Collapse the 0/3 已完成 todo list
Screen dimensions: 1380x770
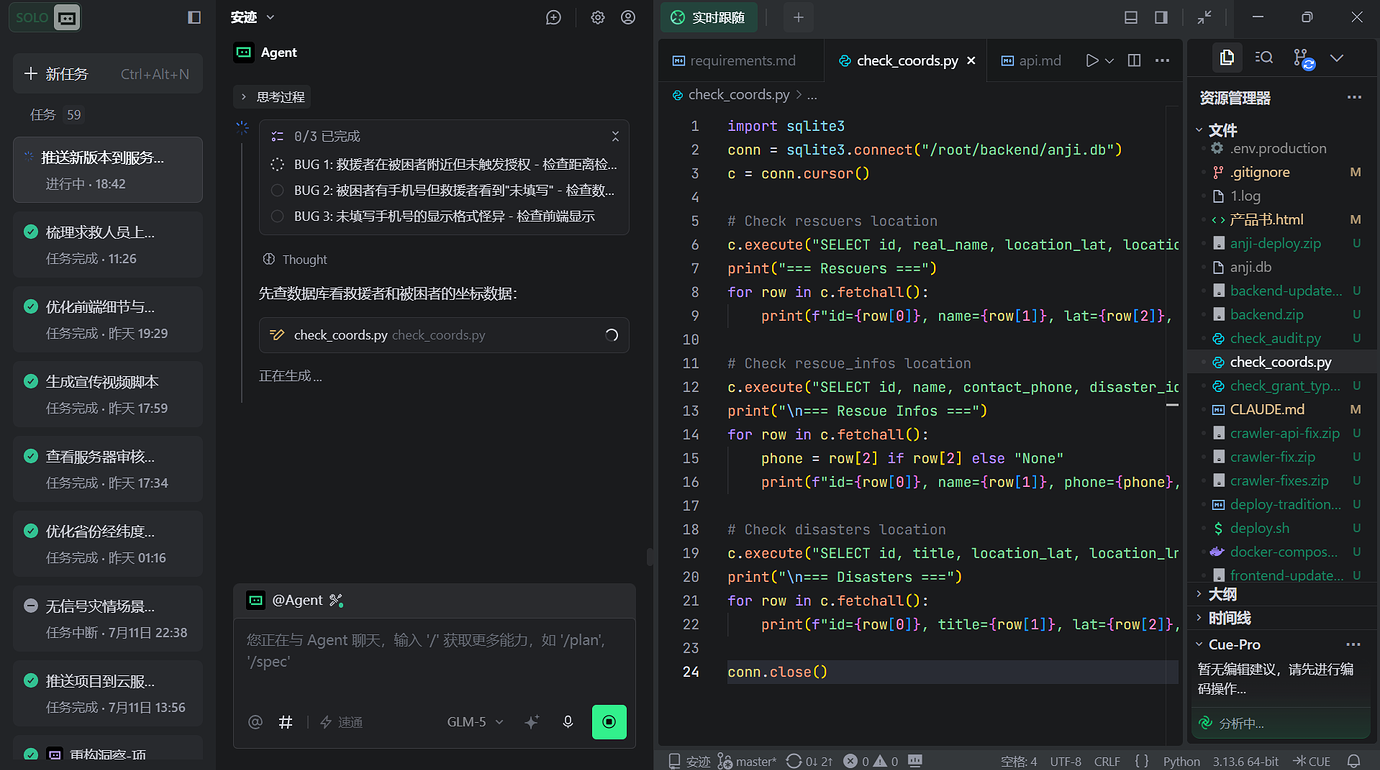click(615, 136)
